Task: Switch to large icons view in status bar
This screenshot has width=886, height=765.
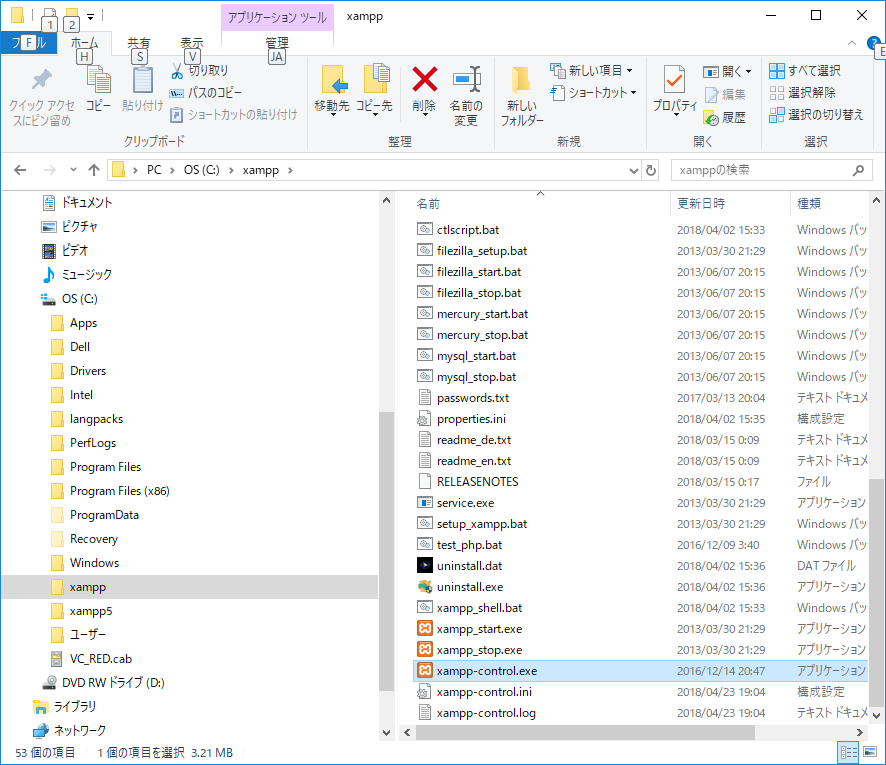Action: [x=870, y=753]
